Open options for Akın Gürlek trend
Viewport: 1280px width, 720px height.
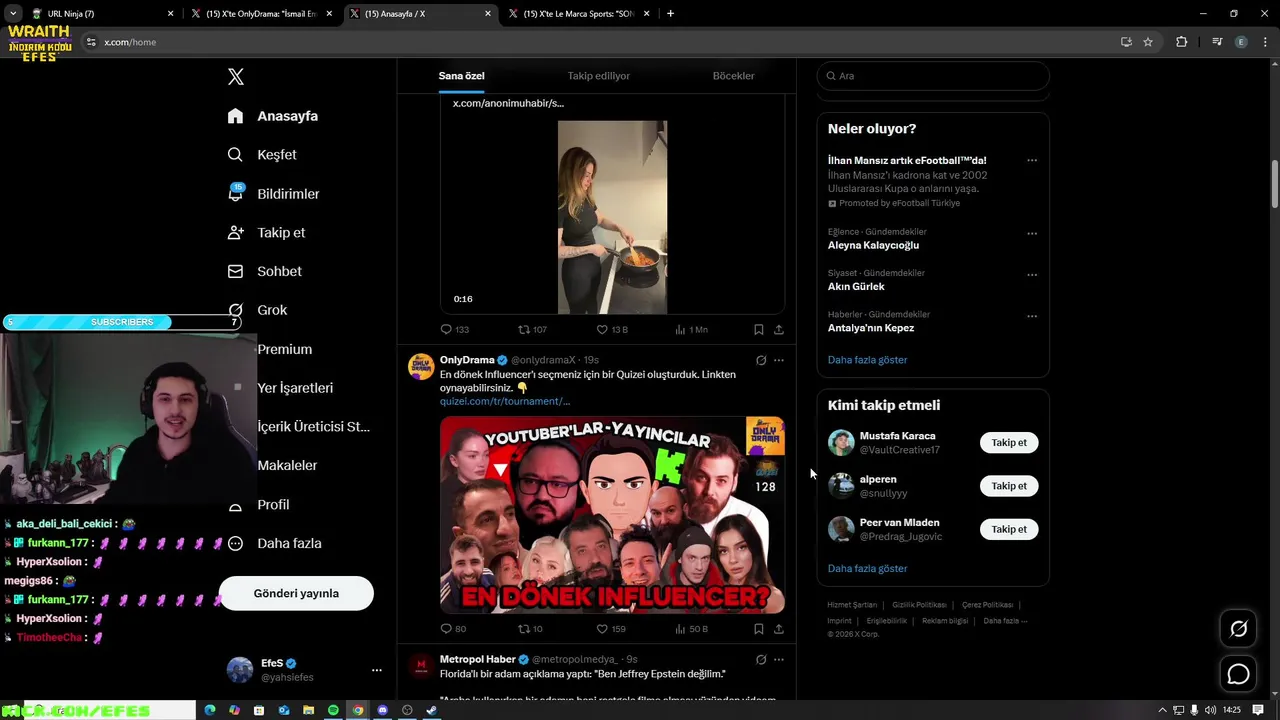tap(1032, 275)
